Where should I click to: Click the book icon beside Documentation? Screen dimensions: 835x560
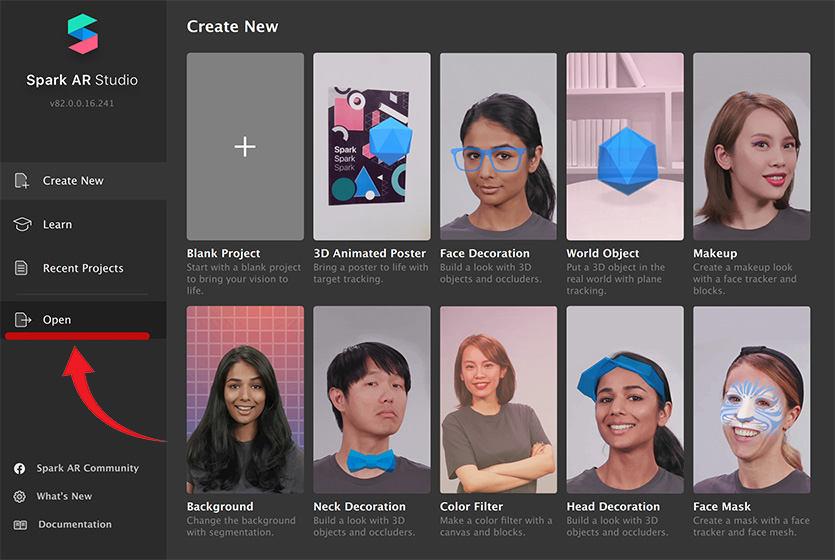coord(20,525)
